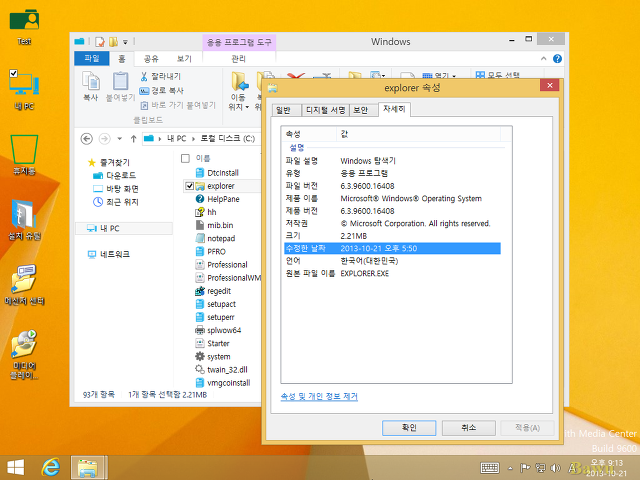Select 최근 위치 in navigation pane

(x=116, y=202)
